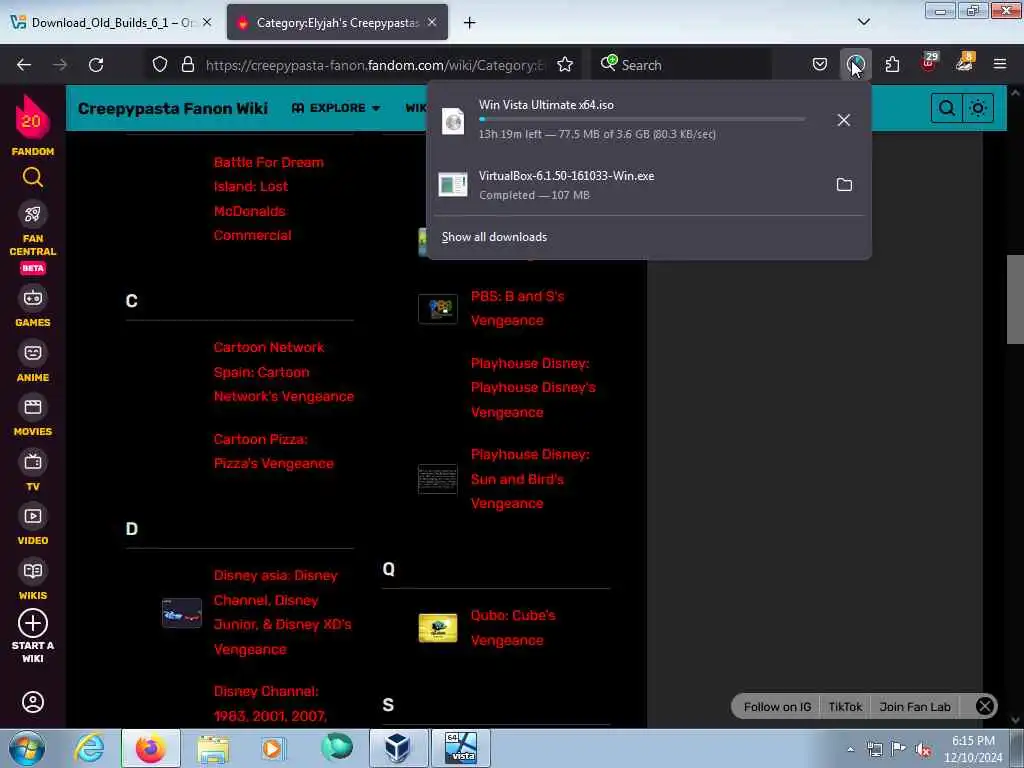Viewport: 1024px width, 768px height.
Task: Show hidden system tray icons
Action: 850,749
